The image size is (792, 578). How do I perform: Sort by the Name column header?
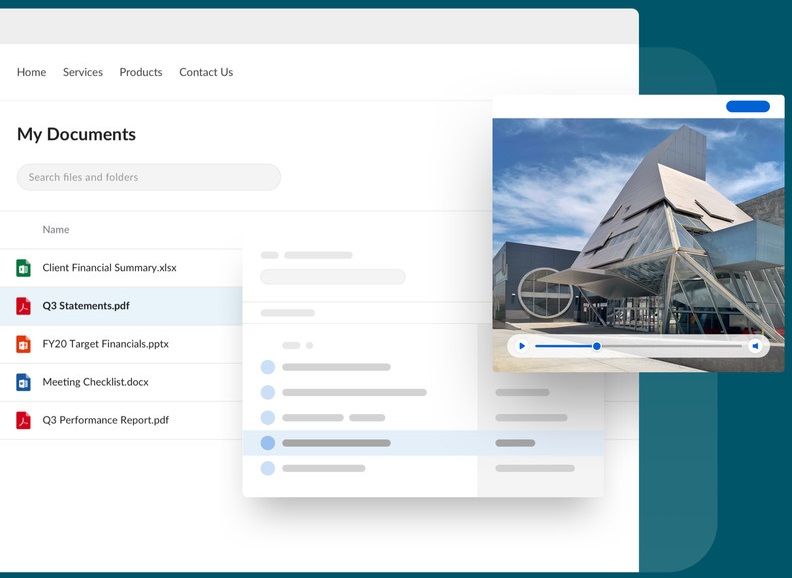click(56, 230)
